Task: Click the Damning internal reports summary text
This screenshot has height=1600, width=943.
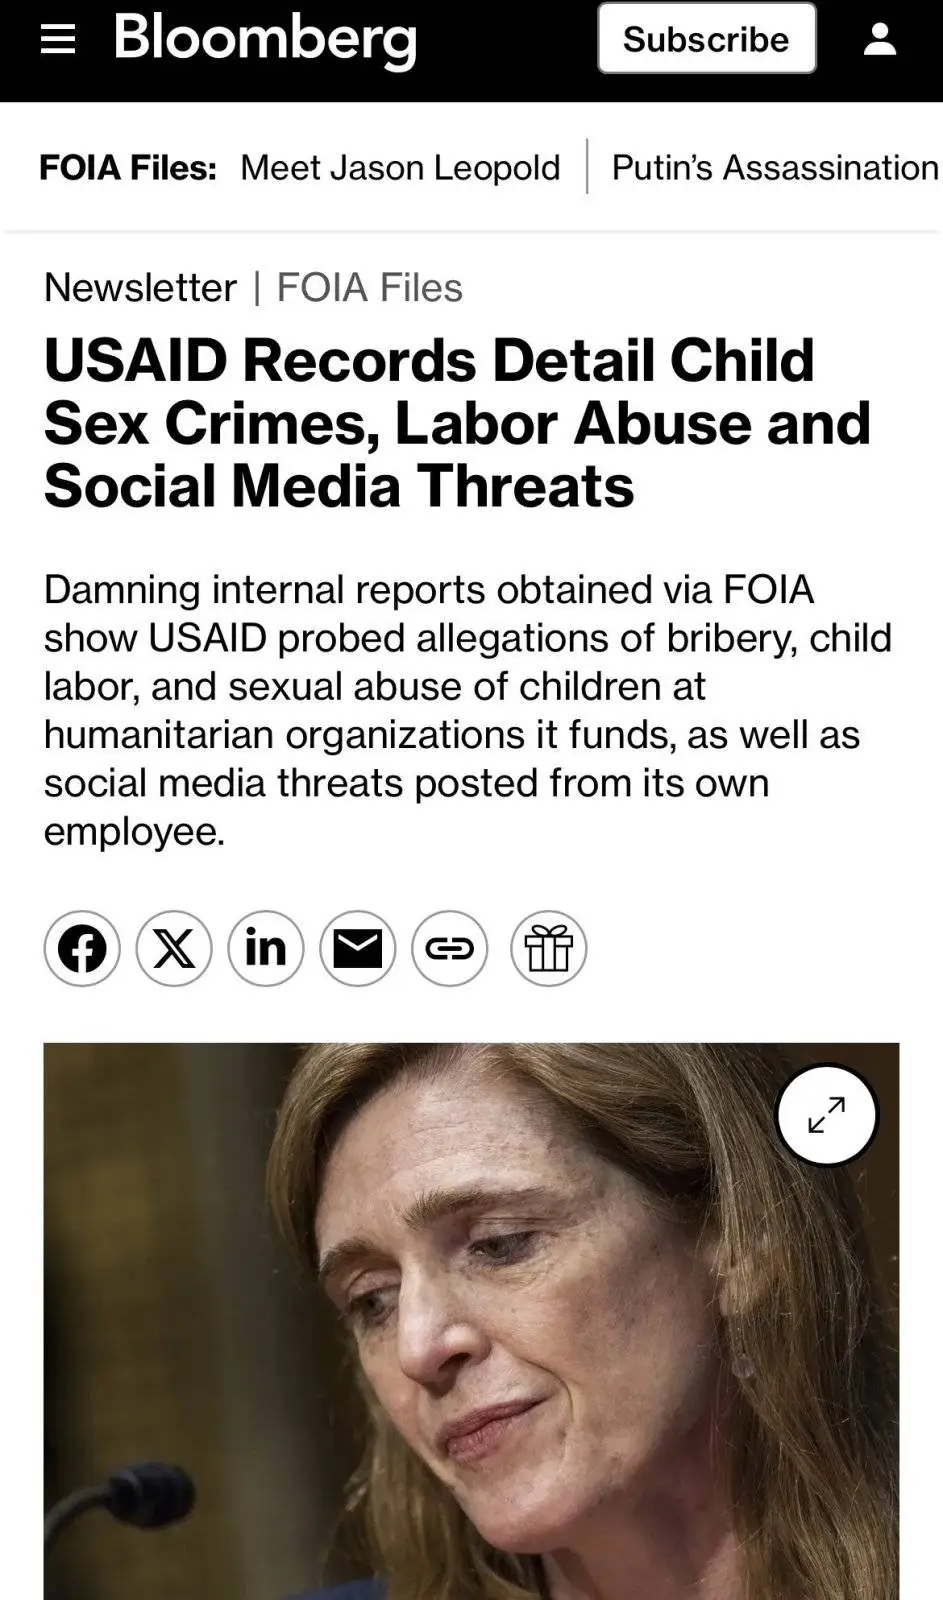Action: pyautogui.click(x=467, y=710)
